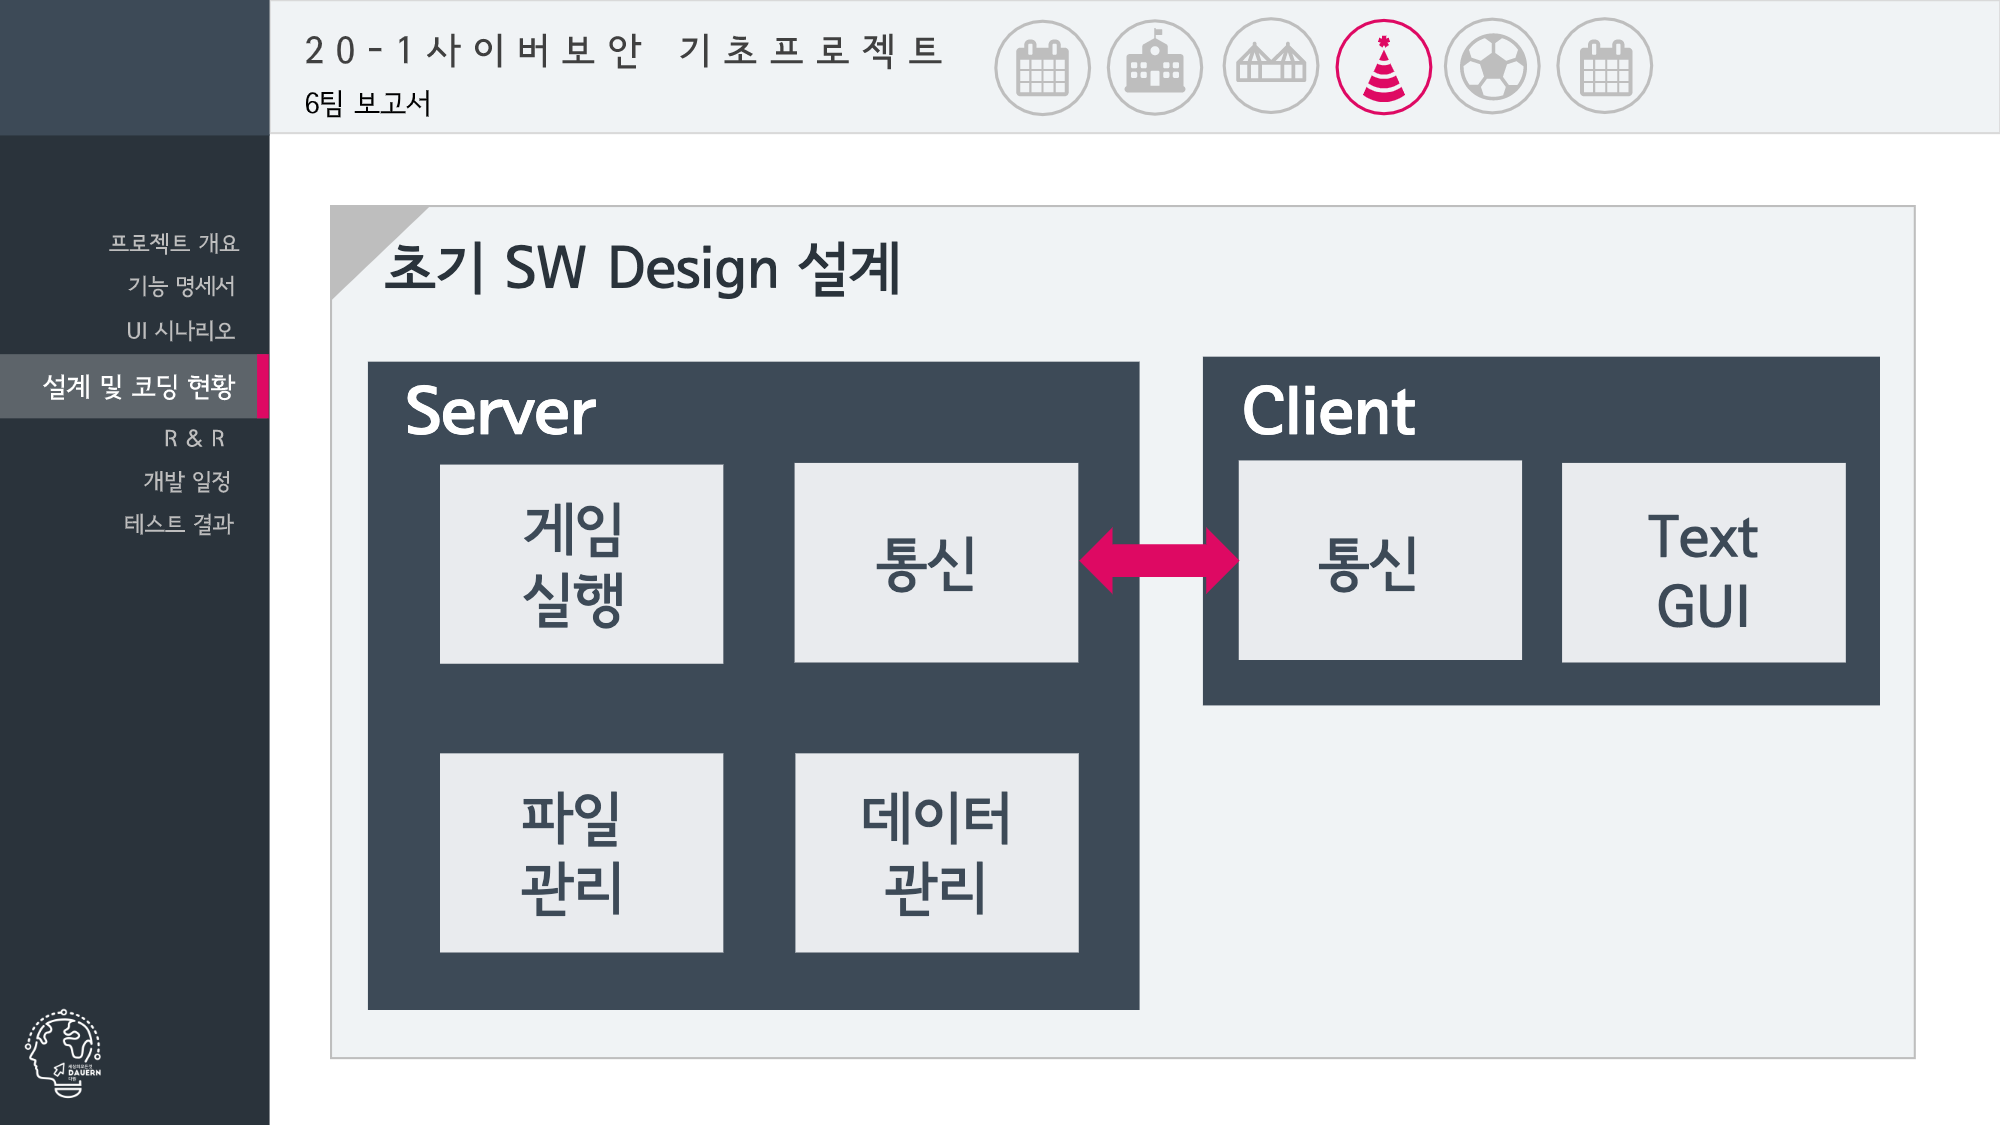
Task: Select the school building icon
Action: [x=1155, y=65]
